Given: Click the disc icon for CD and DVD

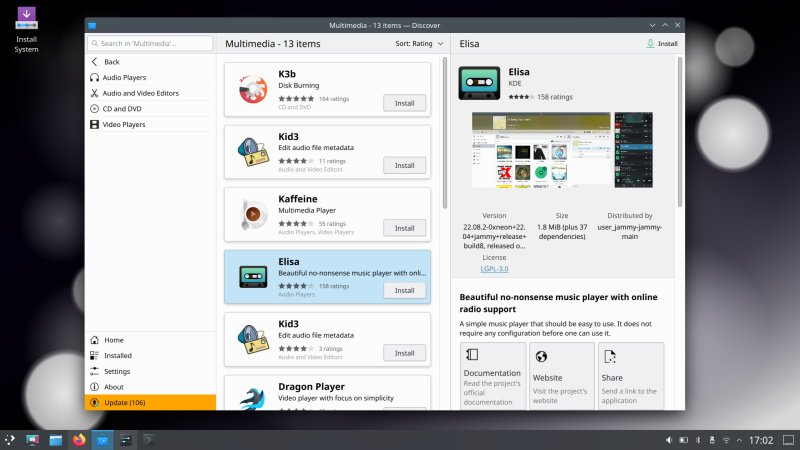Looking at the screenshot, I should [x=94, y=109].
